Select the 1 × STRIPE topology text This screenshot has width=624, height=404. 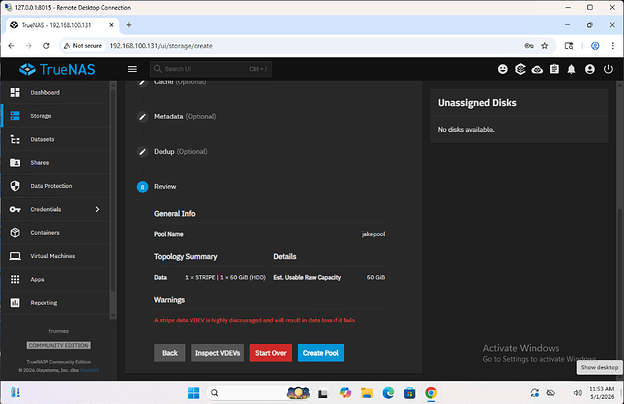[x=225, y=277]
